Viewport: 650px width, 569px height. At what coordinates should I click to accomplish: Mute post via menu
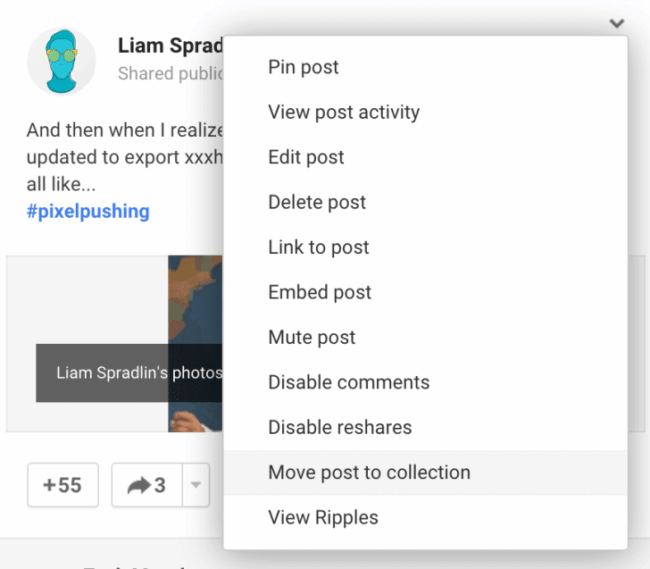(x=311, y=337)
